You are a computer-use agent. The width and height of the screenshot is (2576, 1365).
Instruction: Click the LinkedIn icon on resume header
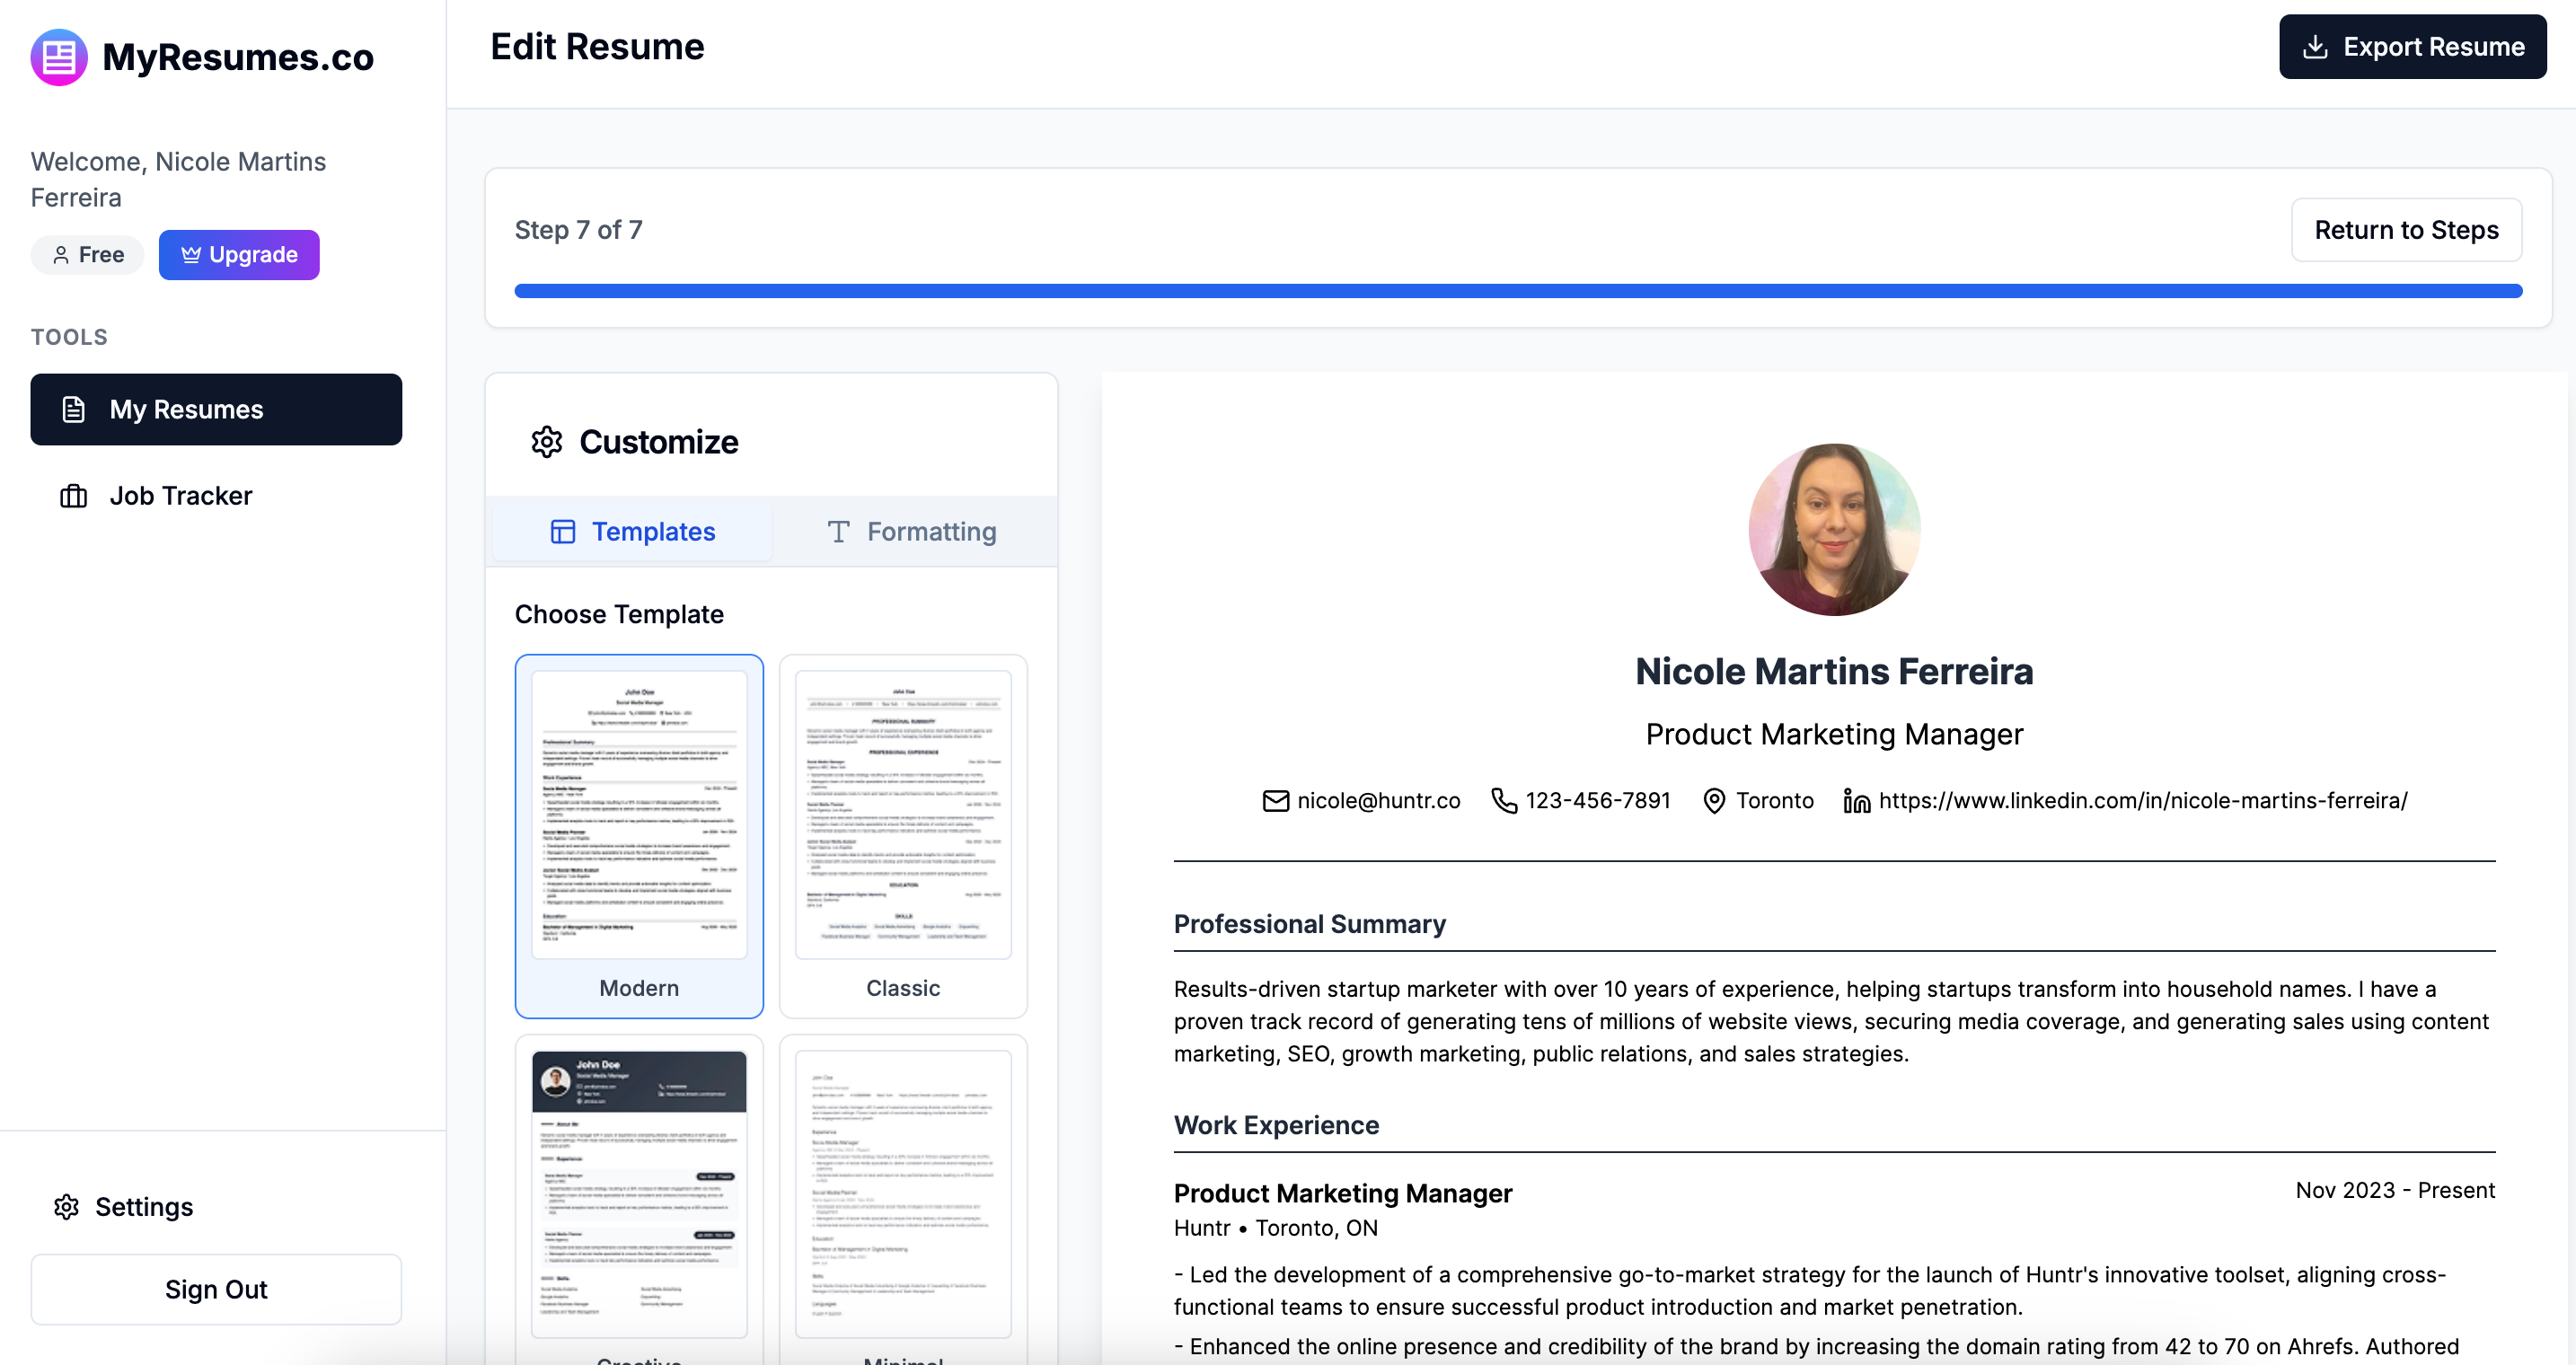(x=1856, y=801)
